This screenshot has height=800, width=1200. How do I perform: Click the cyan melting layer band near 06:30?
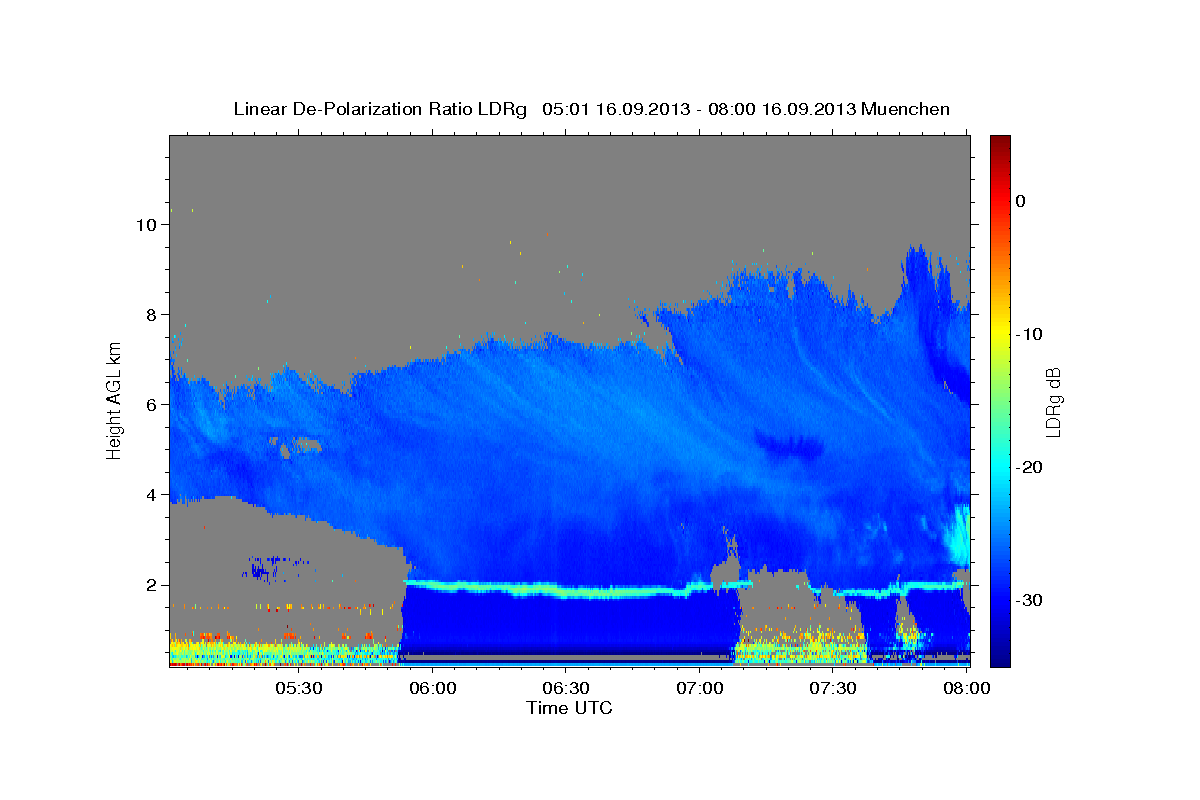click(566, 592)
